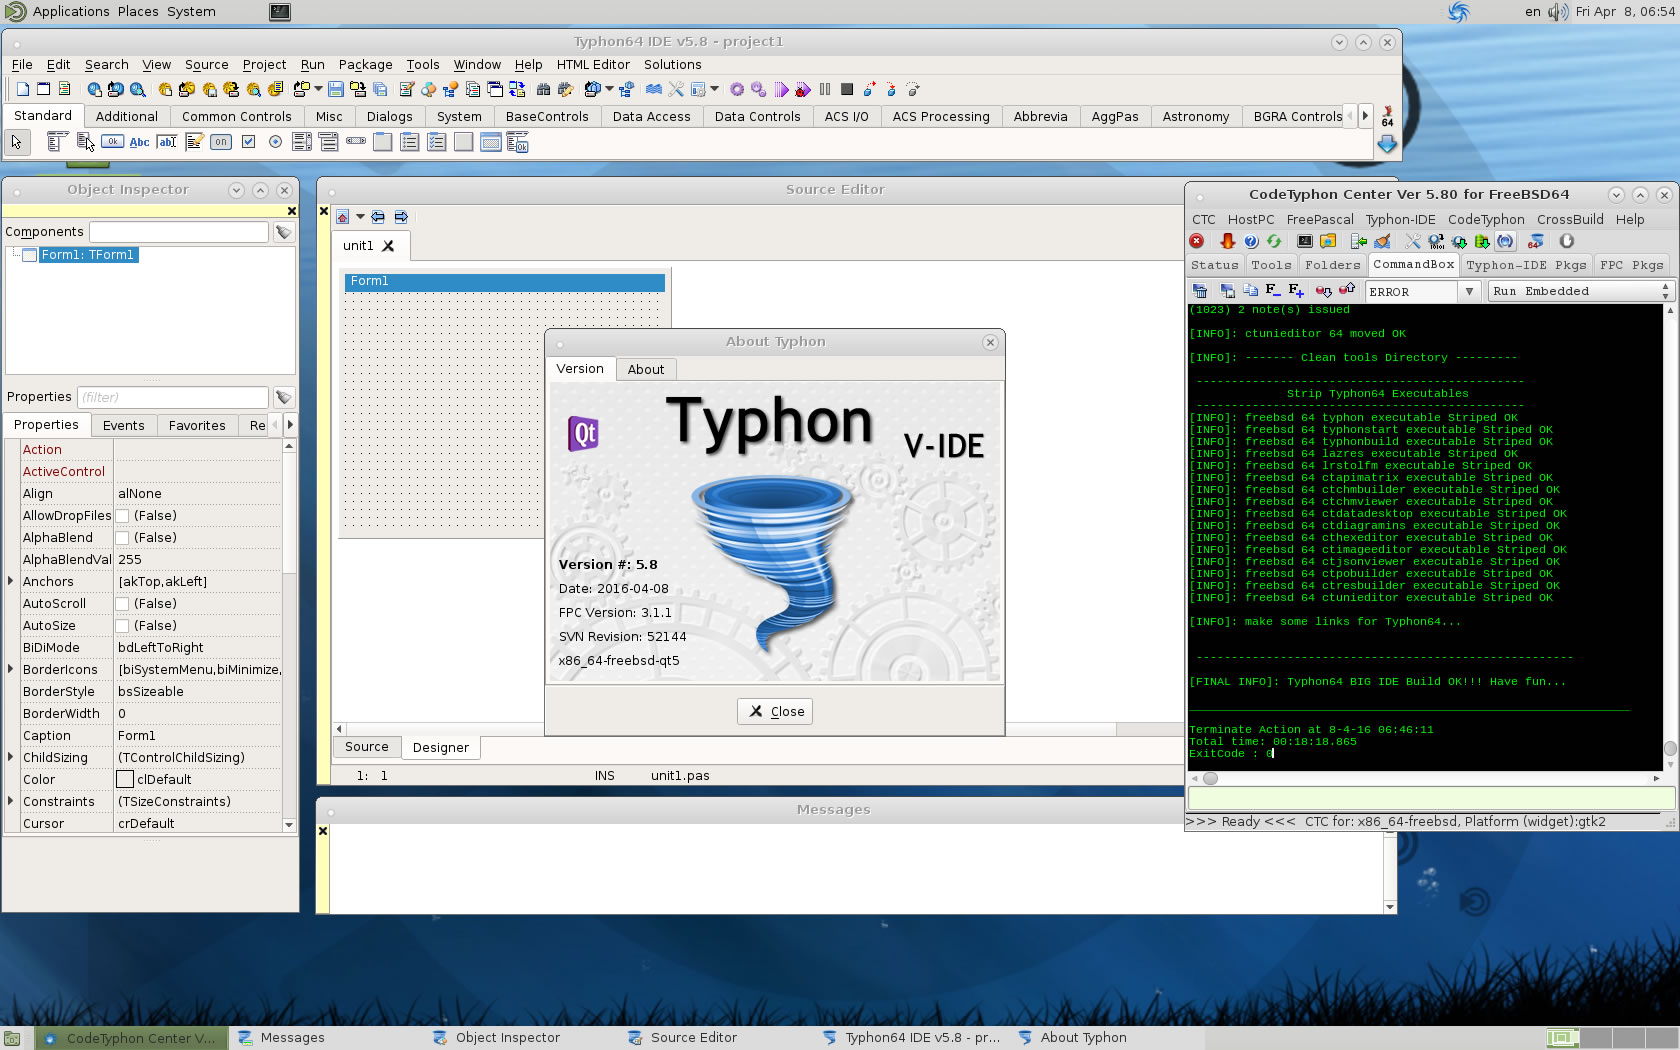Pick the TRadioButton component in palette
Screen dimensions: 1680x1050
tap(275, 142)
